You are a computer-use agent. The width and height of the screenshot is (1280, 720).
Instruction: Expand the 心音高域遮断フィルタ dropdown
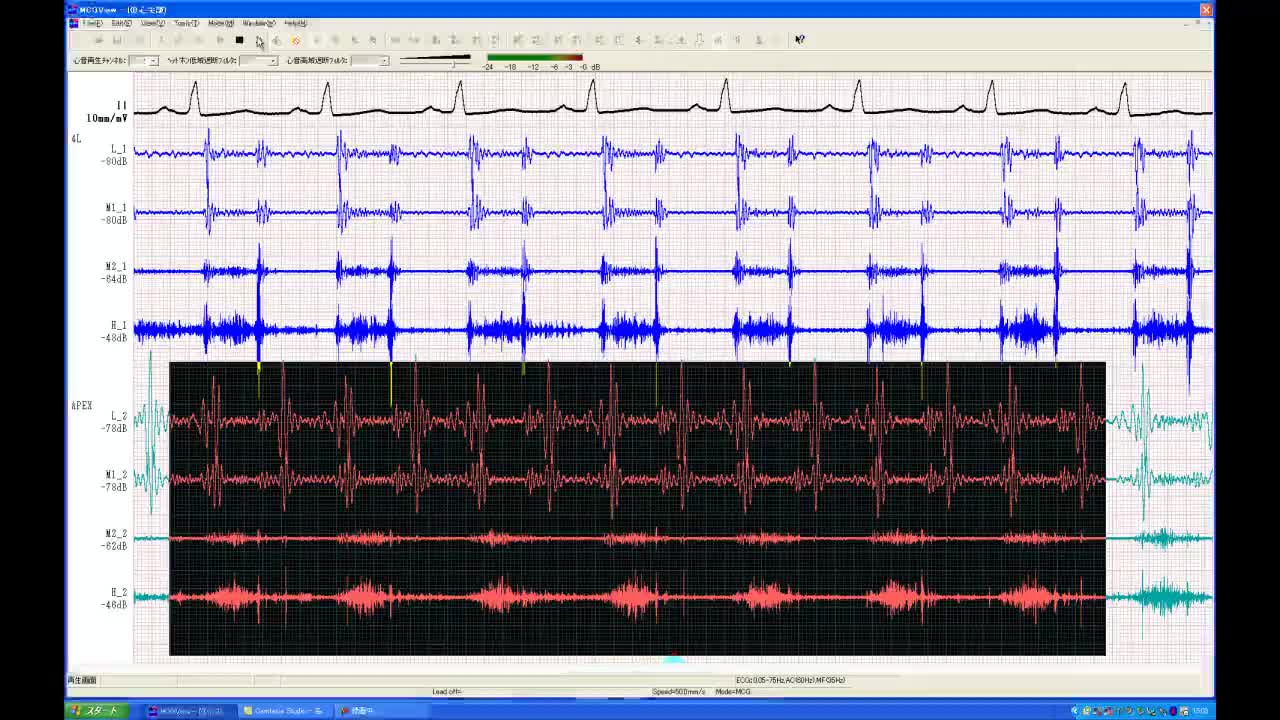[383, 61]
